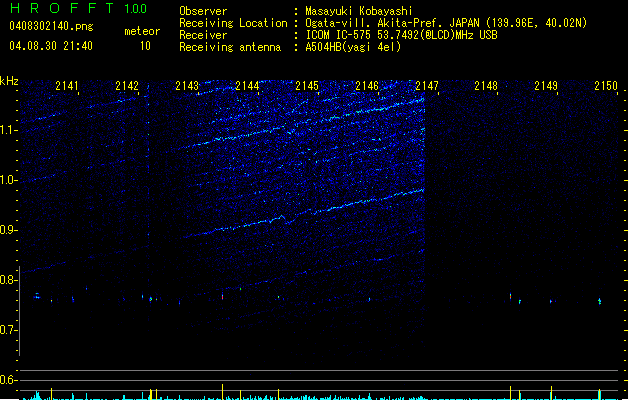Click the date stamp 04.08.30 21:40

pos(51,46)
